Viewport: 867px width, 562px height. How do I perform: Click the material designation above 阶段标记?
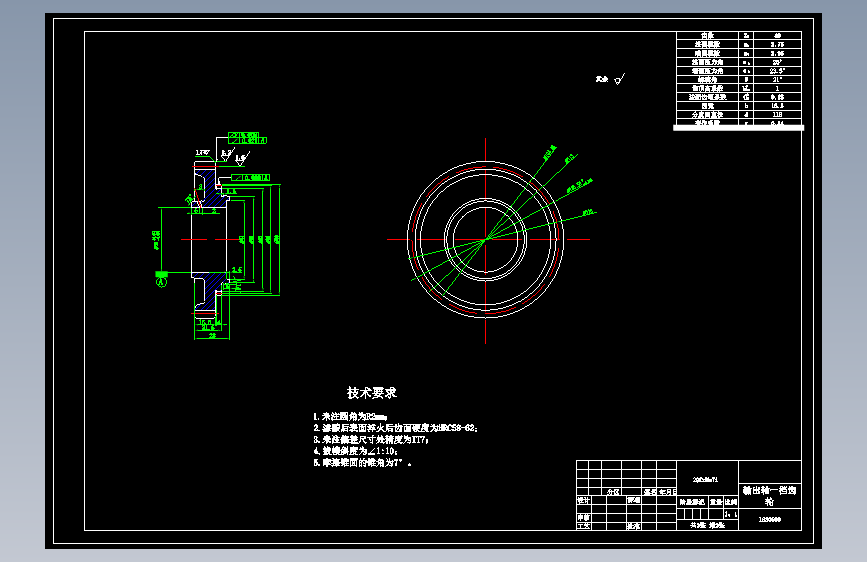coord(706,480)
